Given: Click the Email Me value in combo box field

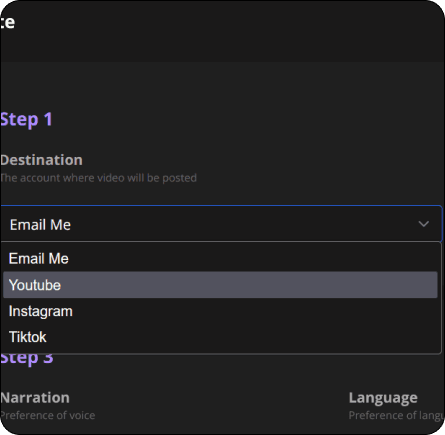Looking at the screenshot, I should pos(40,225).
